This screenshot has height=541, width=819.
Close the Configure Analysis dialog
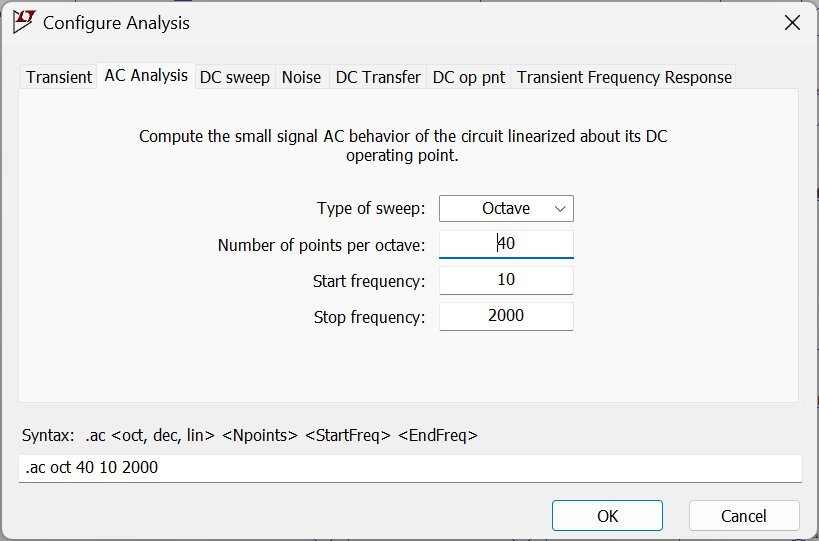(x=792, y=23)
